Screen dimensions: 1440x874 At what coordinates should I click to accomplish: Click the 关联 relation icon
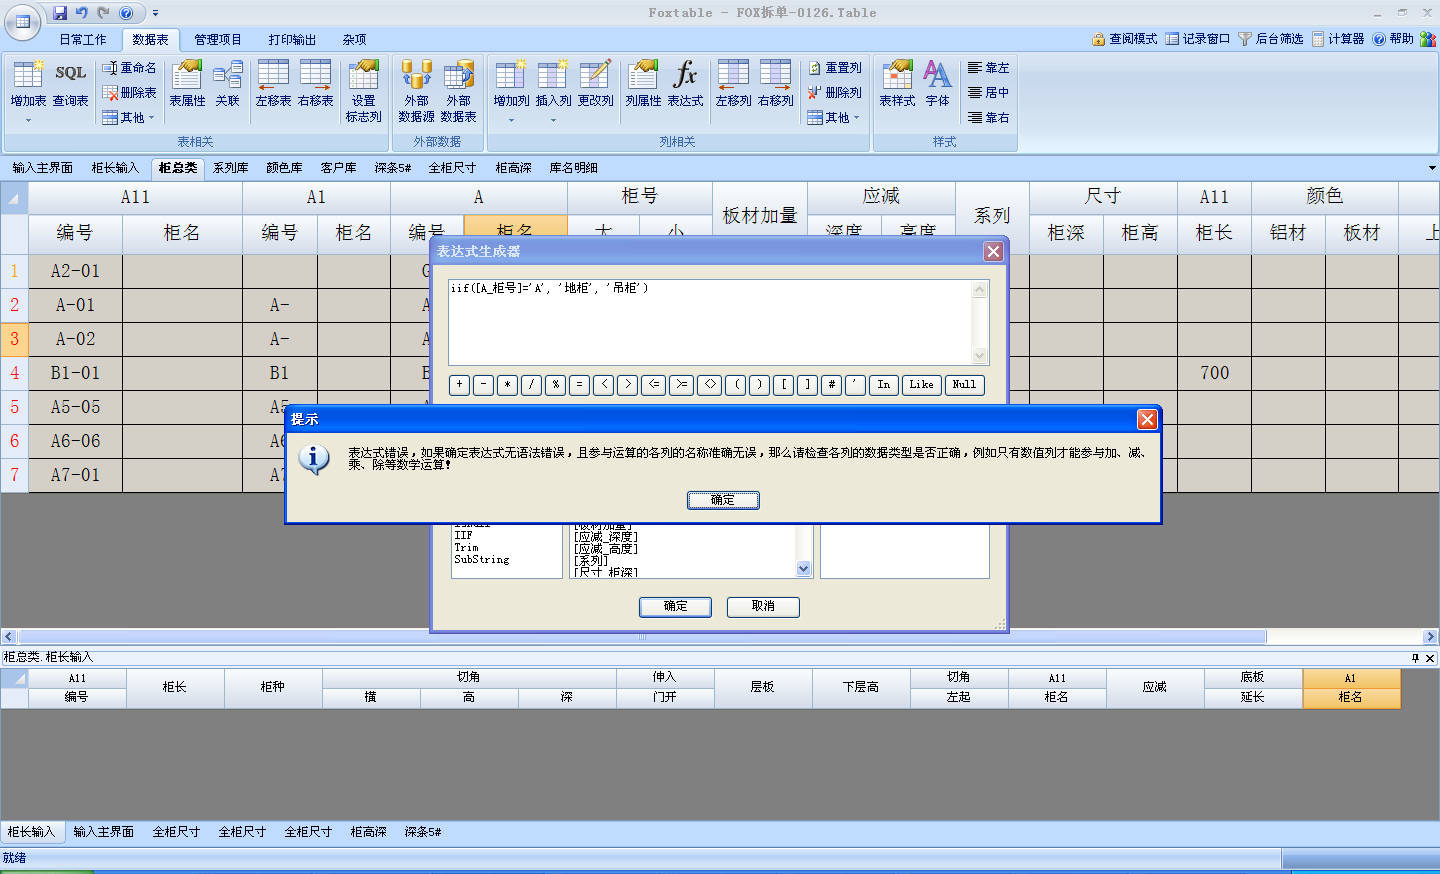click(x=228, y=82)
